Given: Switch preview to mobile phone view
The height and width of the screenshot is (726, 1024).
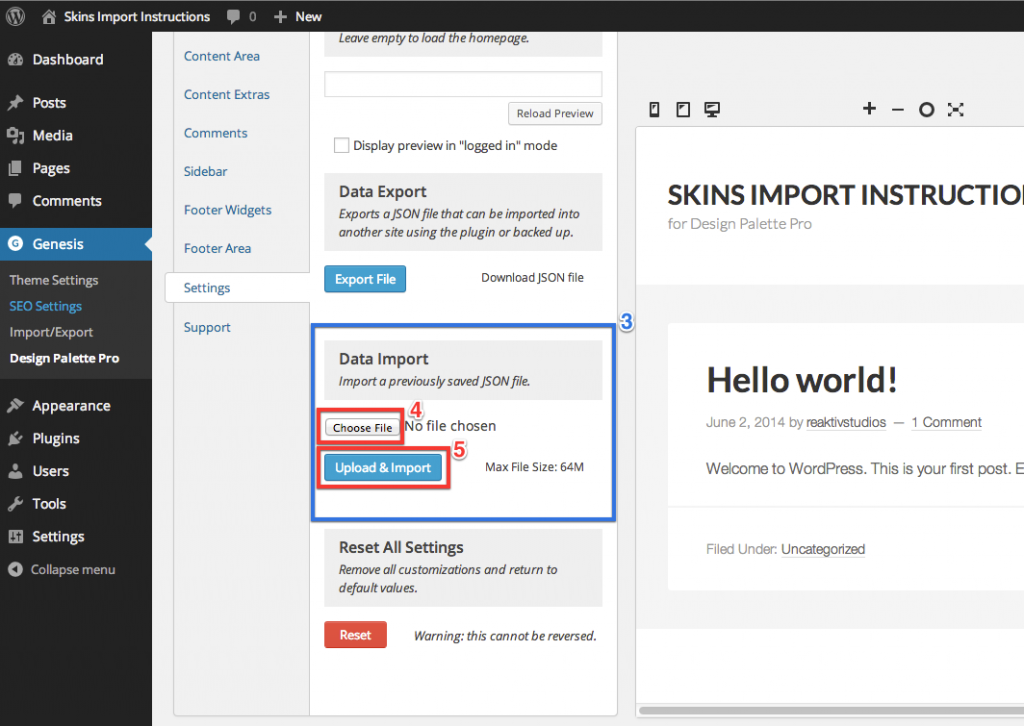Looking at the screenshot, I should 654,110.
